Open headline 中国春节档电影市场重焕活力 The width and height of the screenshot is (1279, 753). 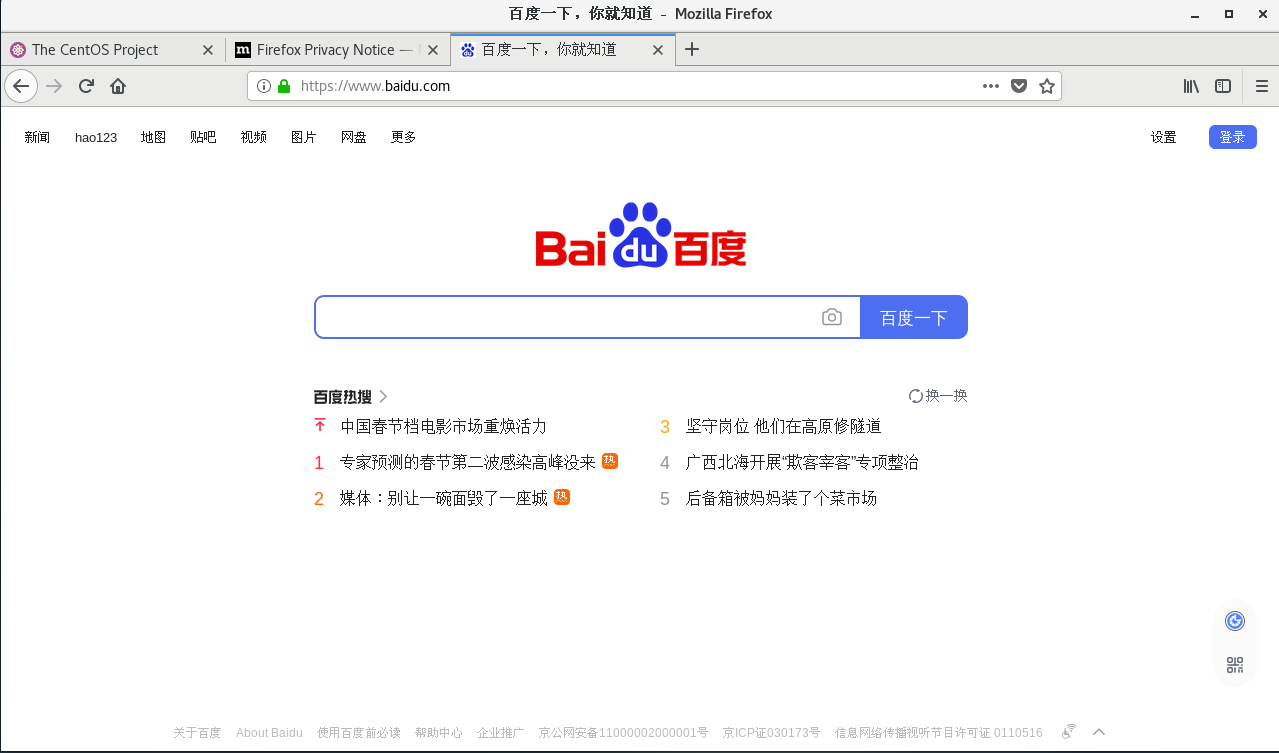[x=443, y=426]
